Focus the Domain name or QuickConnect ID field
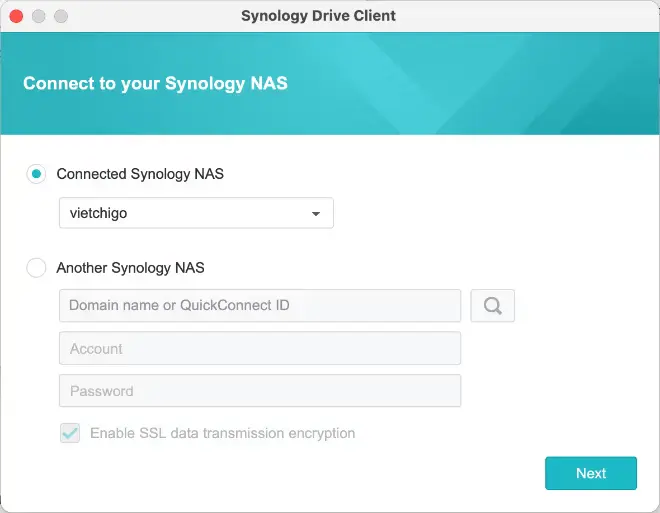The height and width of the screenshot is (513, 660). tap(260, 305)
